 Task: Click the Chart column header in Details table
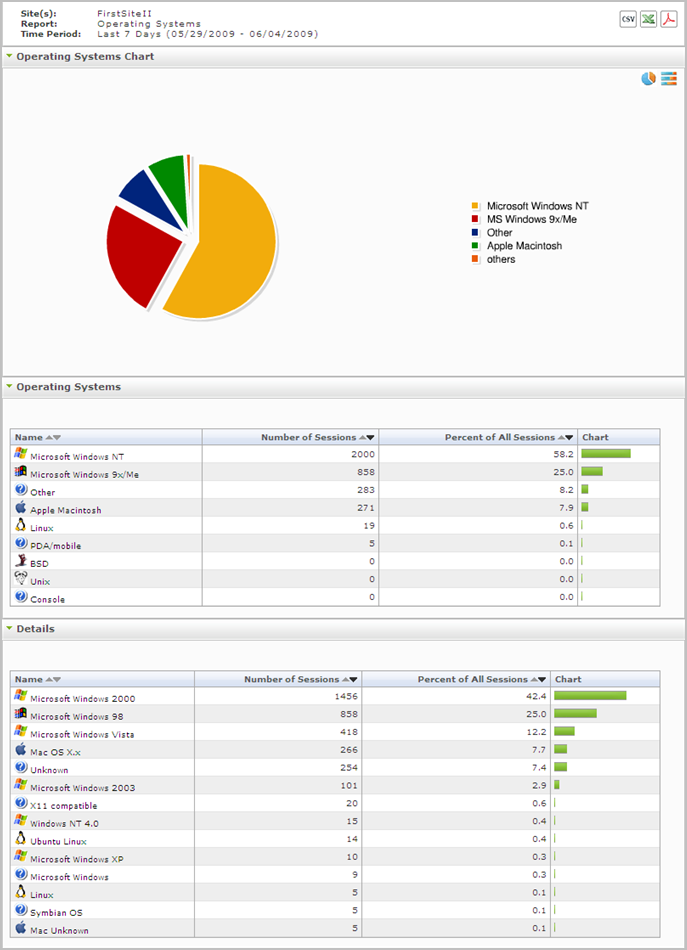point(568,680)
